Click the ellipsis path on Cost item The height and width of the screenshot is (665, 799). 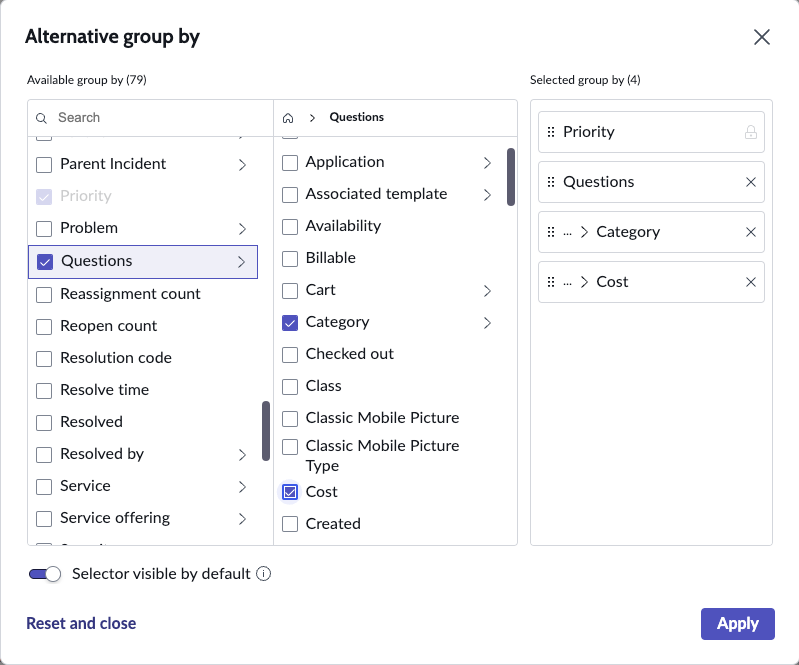point(567,283)
